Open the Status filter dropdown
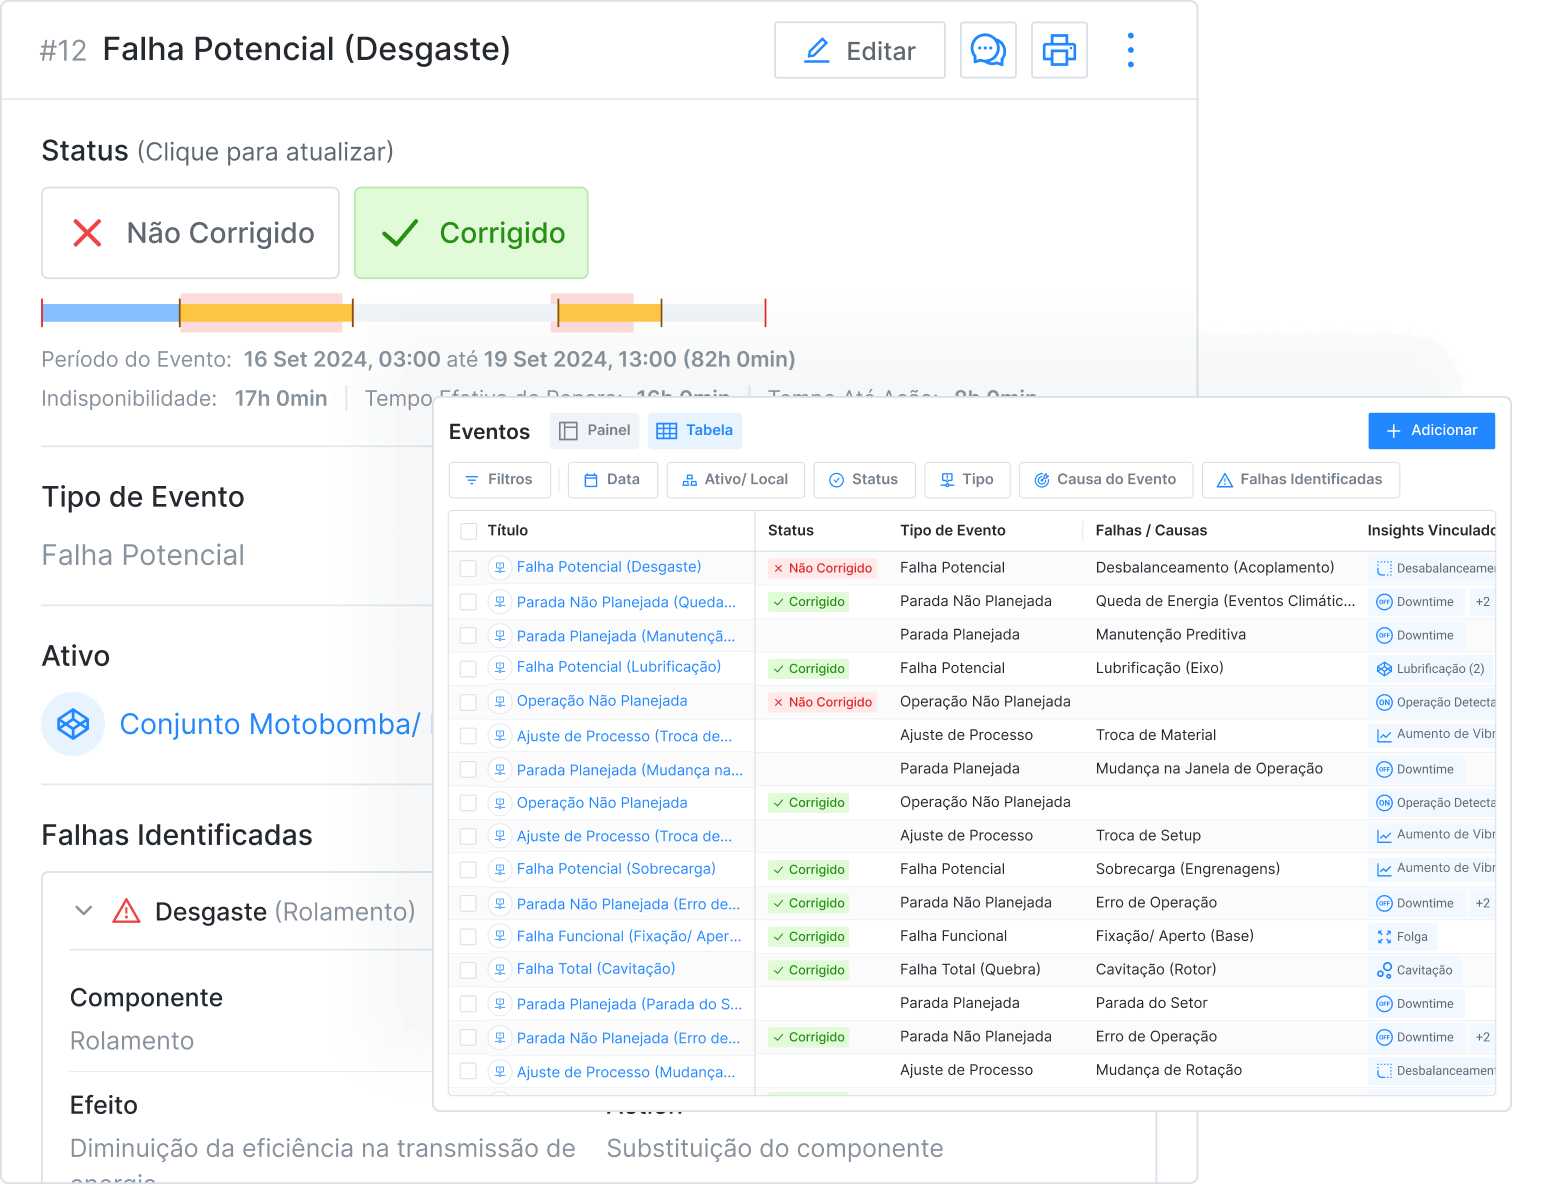The width and height of the screenshot is (1554, 1184). [838, 480]
